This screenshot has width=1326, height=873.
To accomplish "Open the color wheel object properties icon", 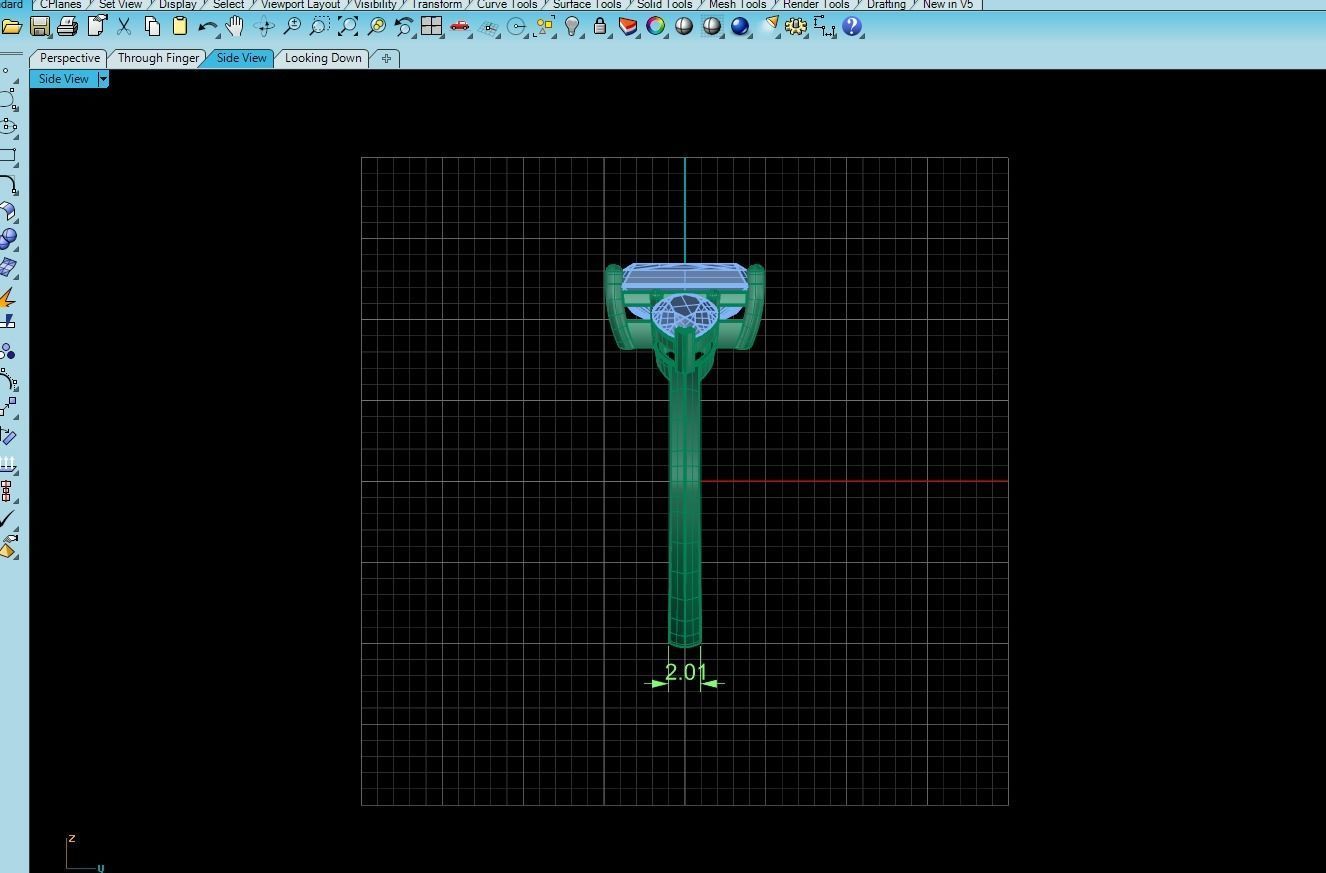I will coord(656,27).
